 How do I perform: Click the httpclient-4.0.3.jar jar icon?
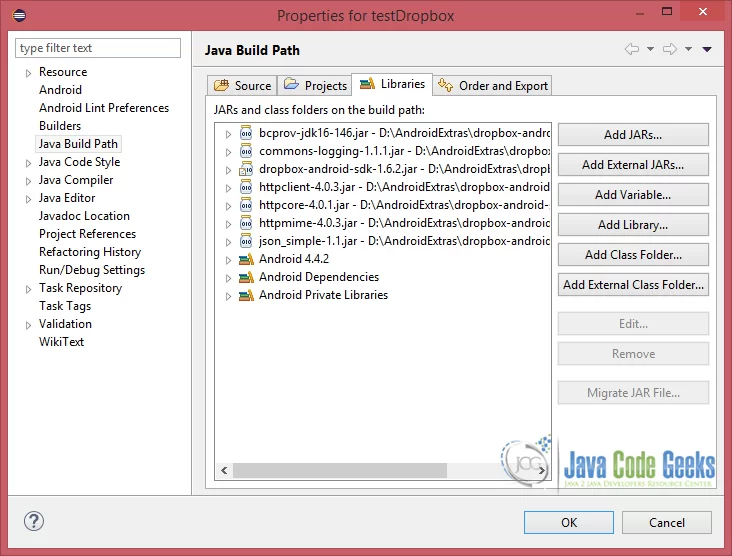point(246,187)
